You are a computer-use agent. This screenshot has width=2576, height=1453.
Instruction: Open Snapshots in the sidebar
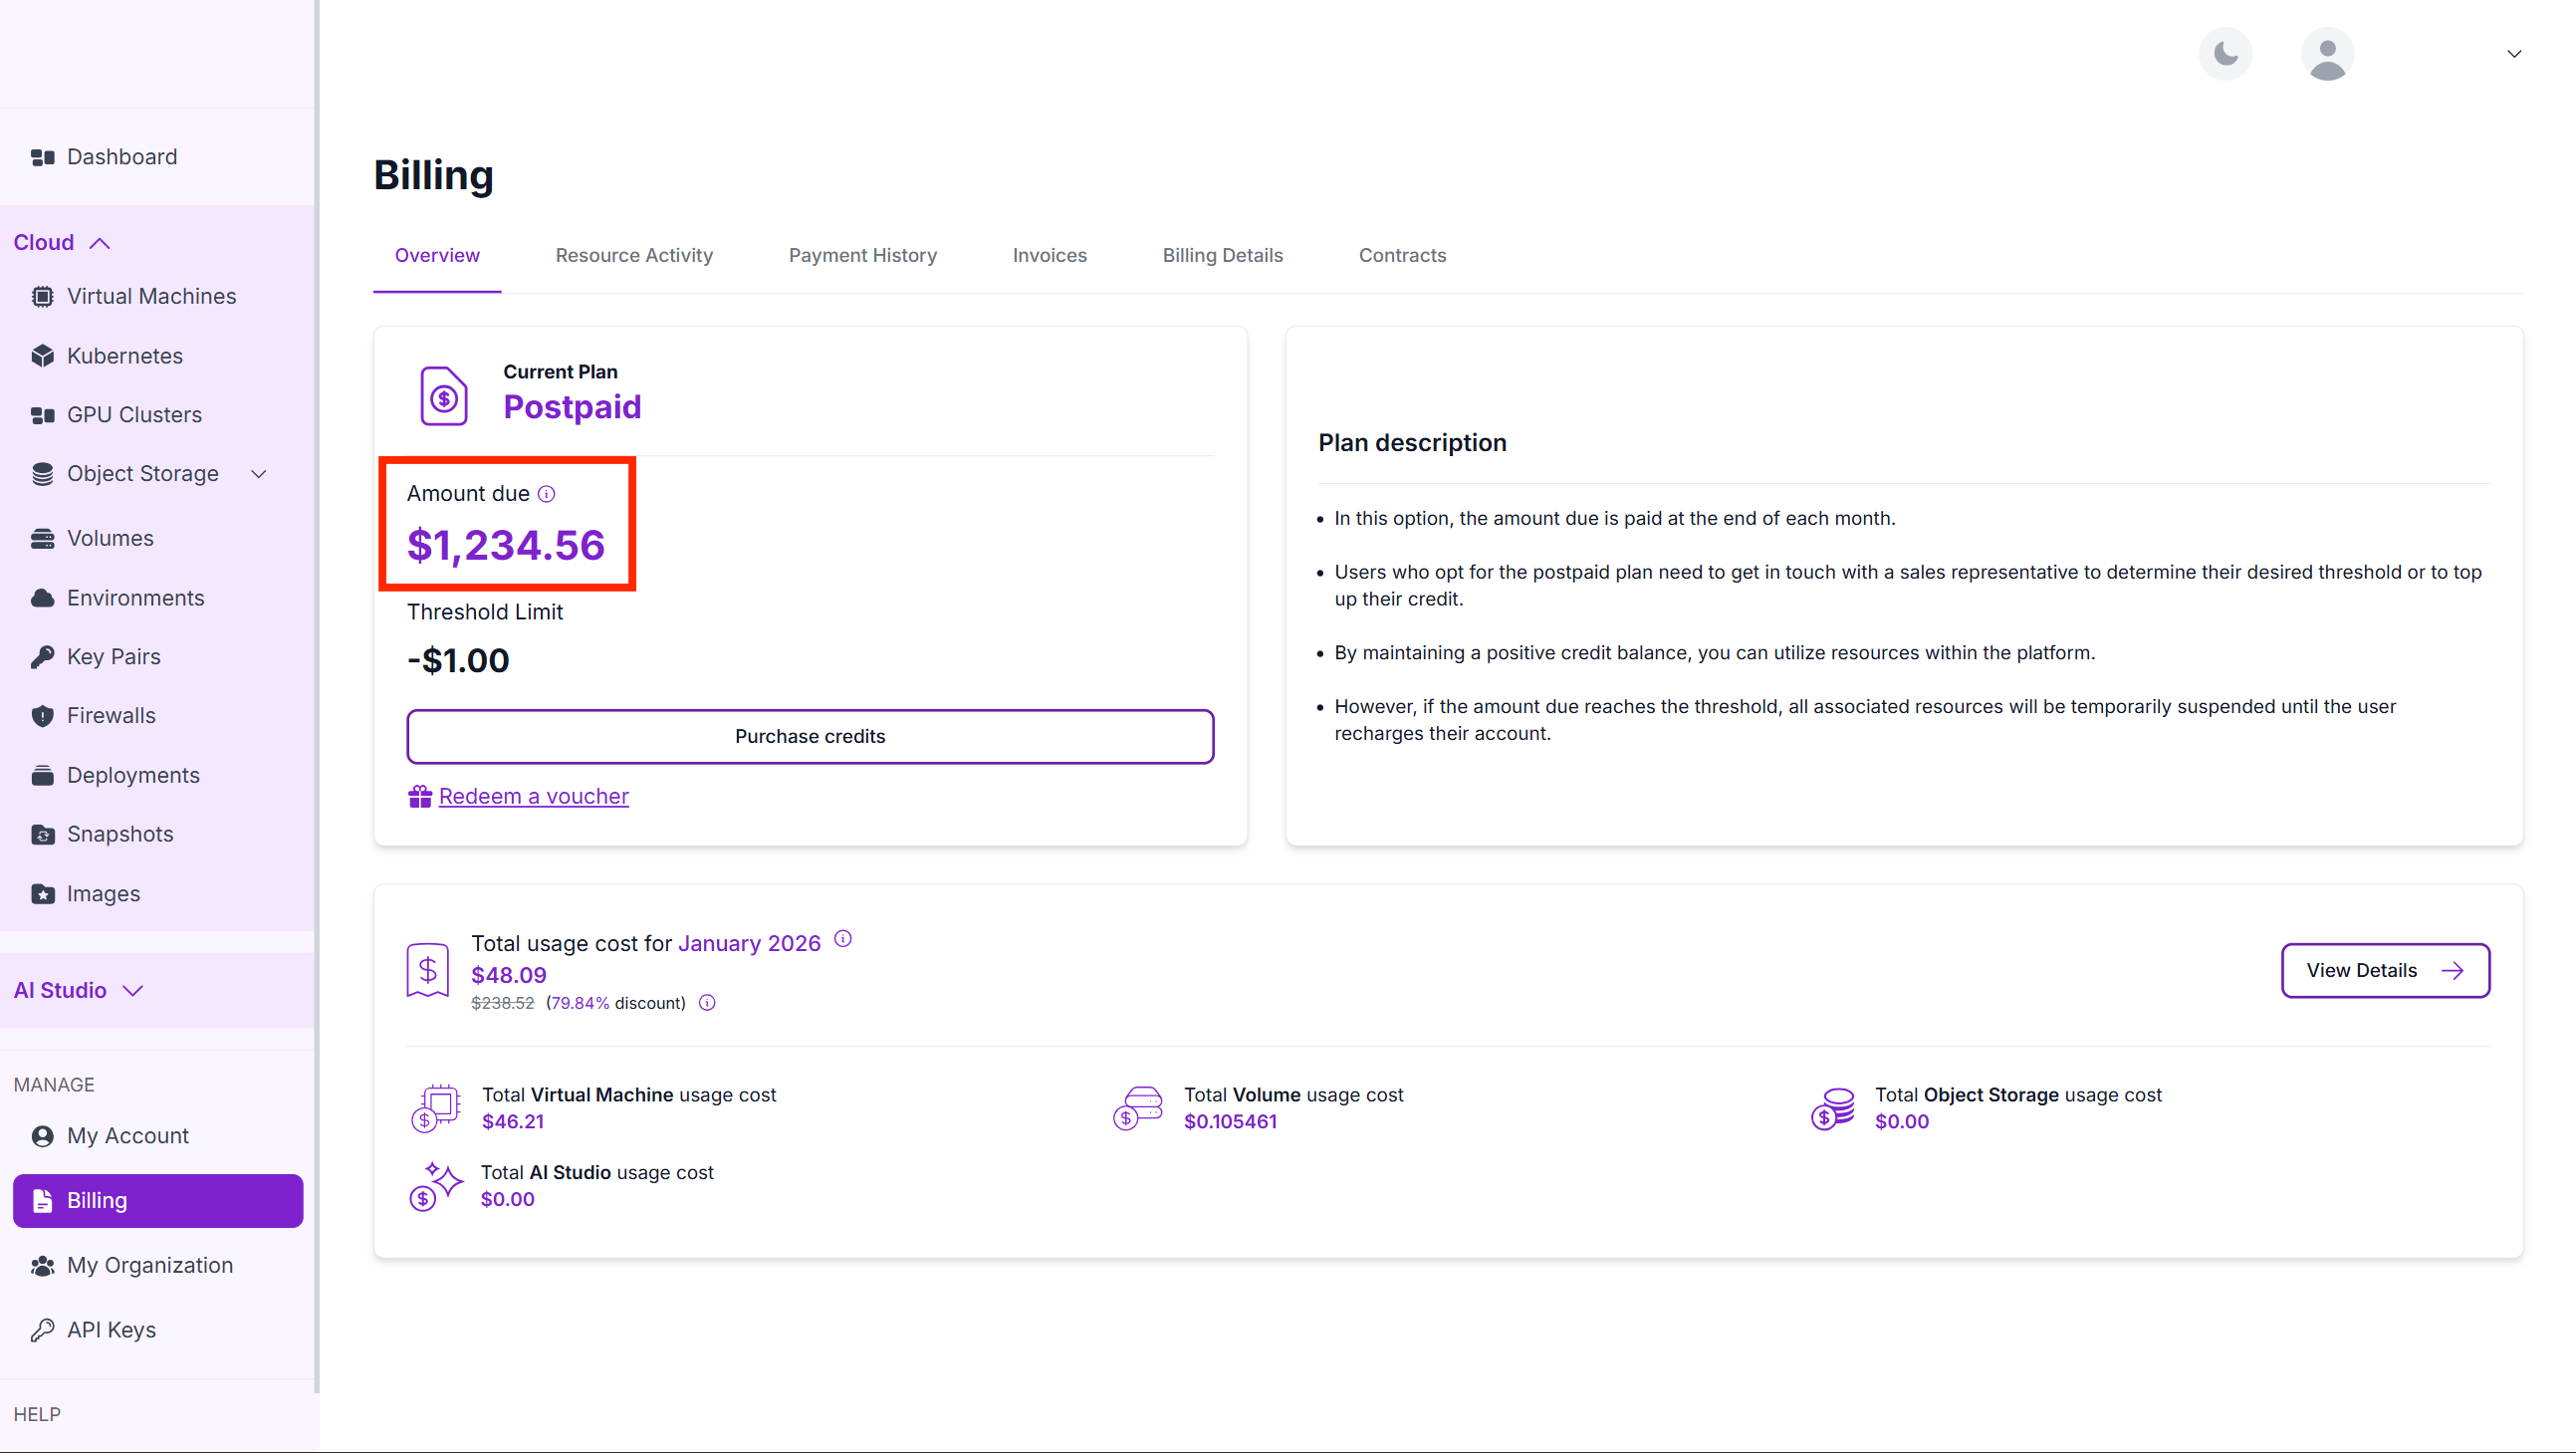point(120,834)
